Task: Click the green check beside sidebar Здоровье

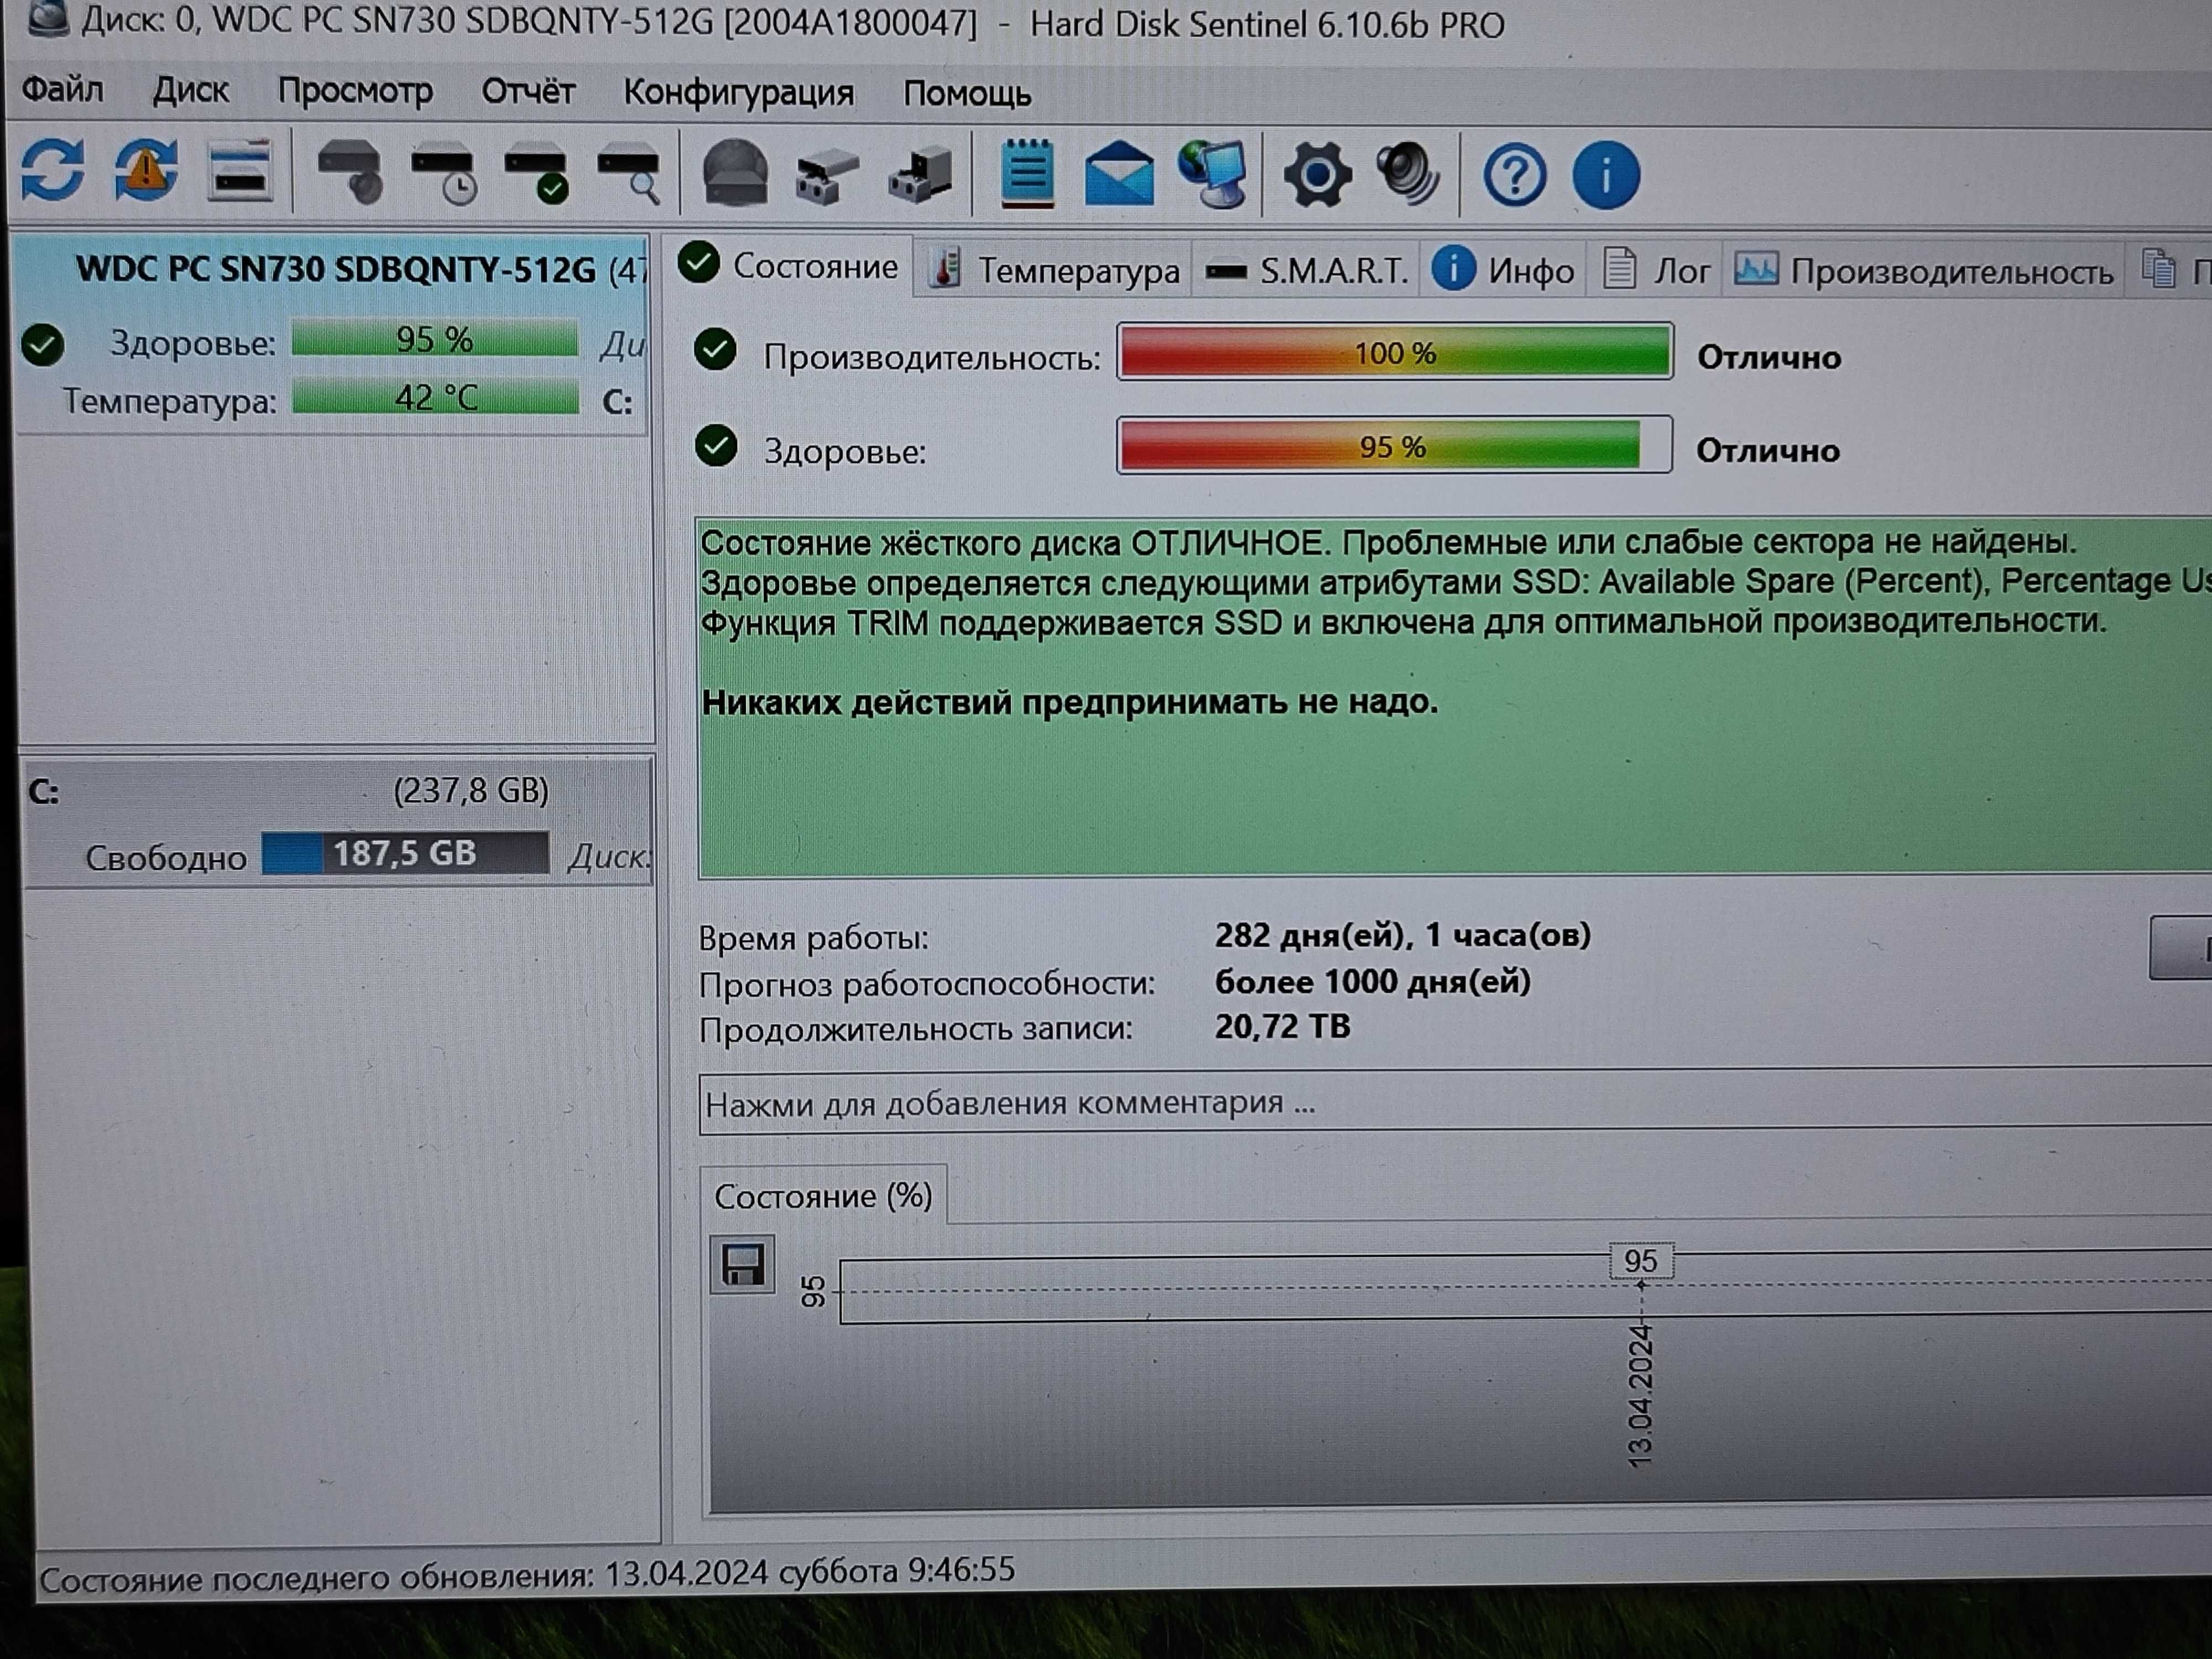Action: [43, 345]
